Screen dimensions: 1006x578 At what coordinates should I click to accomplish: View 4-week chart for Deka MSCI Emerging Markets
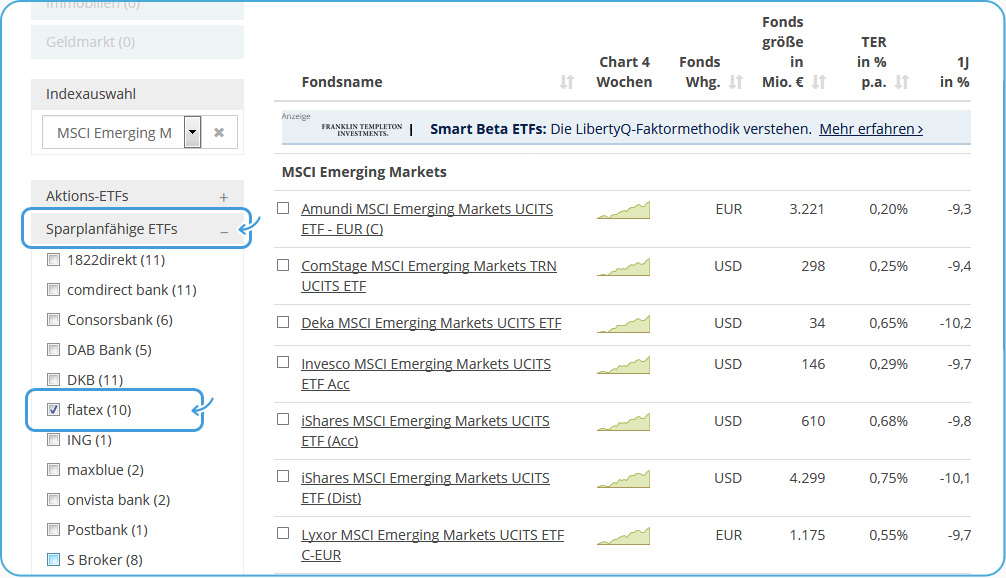pyautogui.click(x=624, y=324)
